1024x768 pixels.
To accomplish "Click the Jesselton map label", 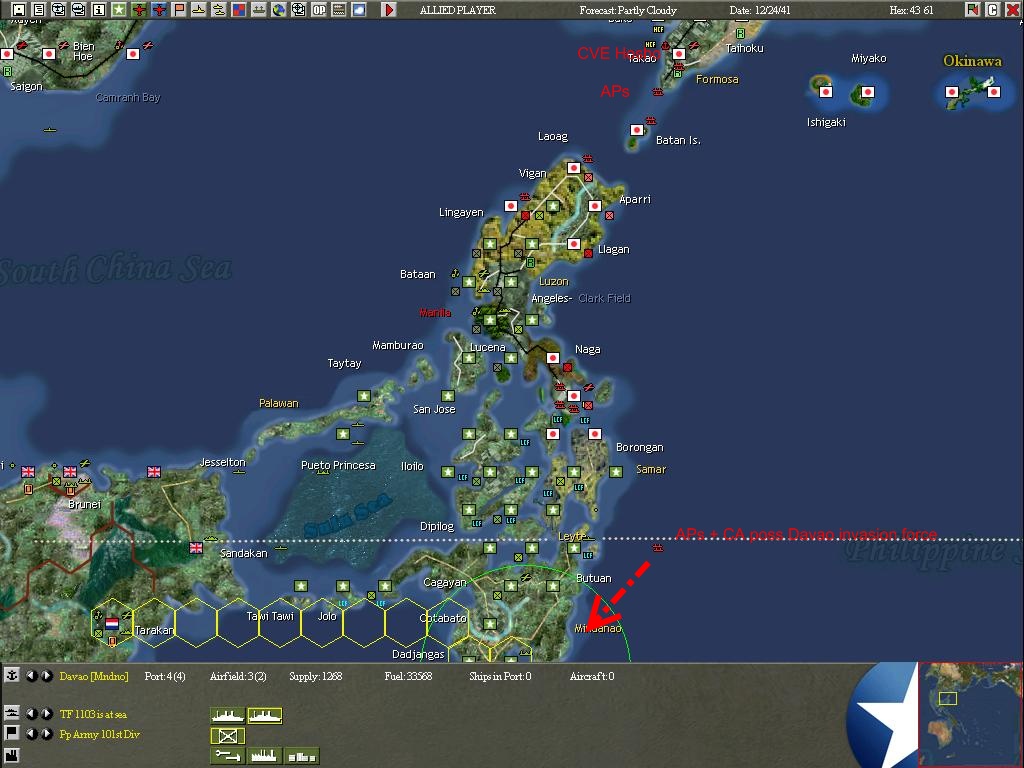I will pyautogui.click(x=223, y=462).
